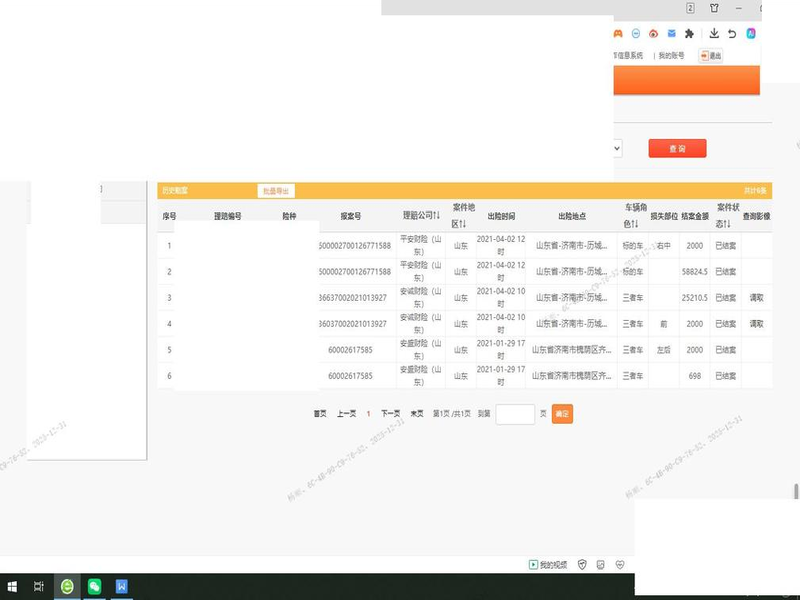Open the 我的账号 menu item
This screenshot has width=800, height=600.
(x=671, y=56)
